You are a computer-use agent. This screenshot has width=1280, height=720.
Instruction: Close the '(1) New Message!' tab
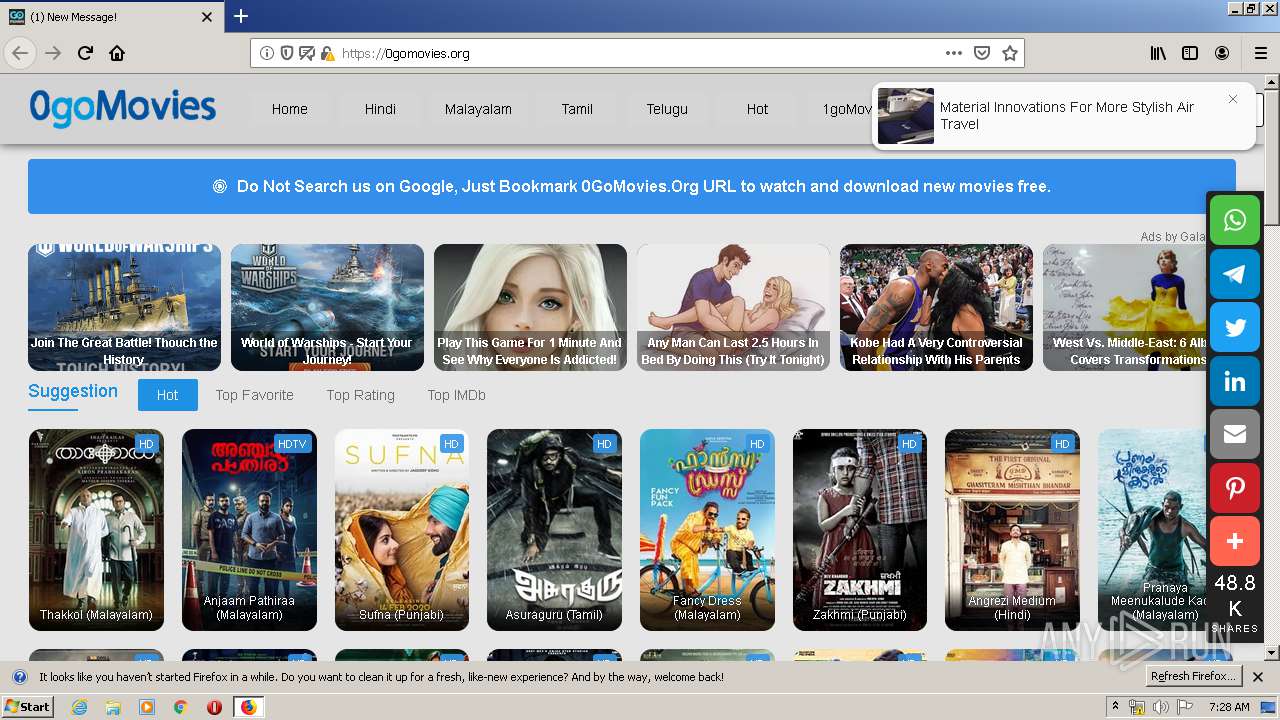pyautogui.click(x=207, y=17)
